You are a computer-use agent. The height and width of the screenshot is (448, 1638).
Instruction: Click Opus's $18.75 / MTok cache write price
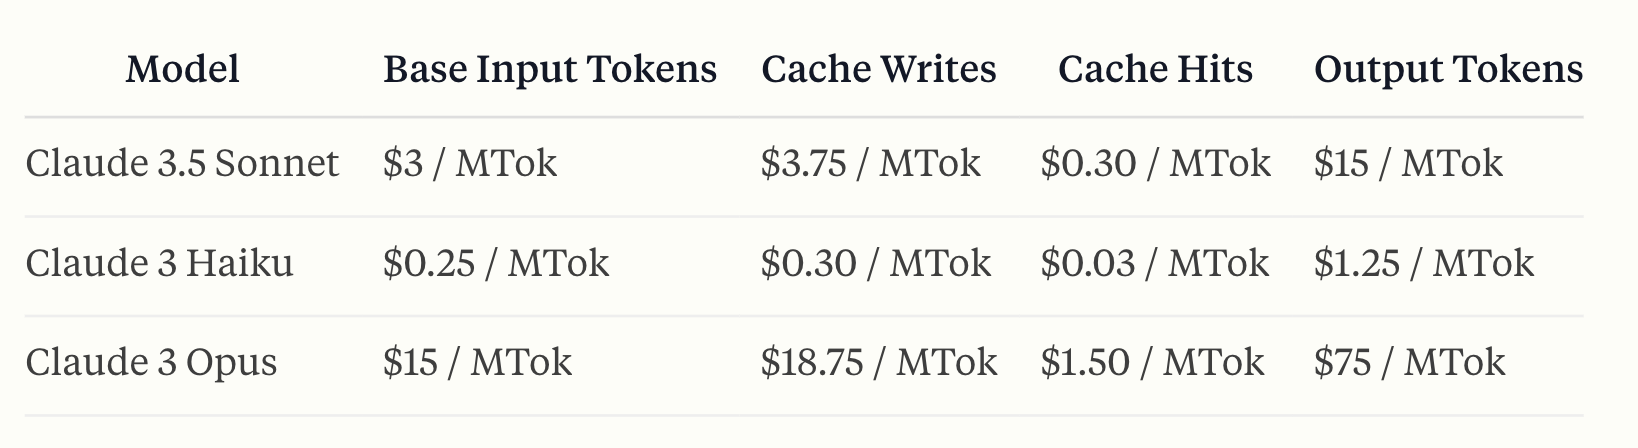pyautogui.click(x=878, y=362)
